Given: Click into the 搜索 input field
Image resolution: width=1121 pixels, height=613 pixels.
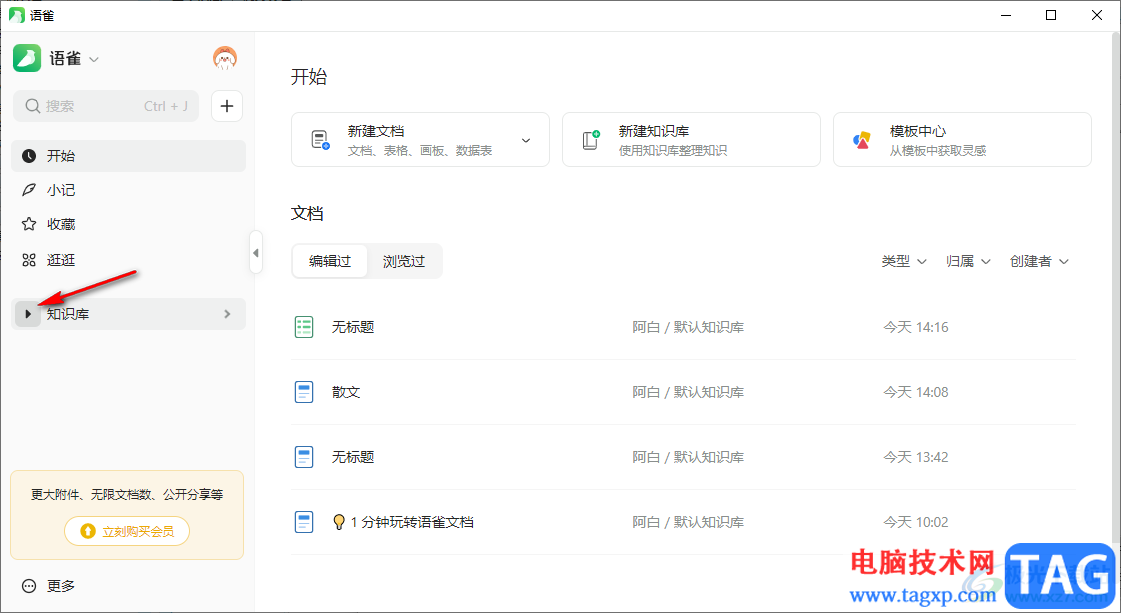Looking at the screenshot, I should [106, 106].
